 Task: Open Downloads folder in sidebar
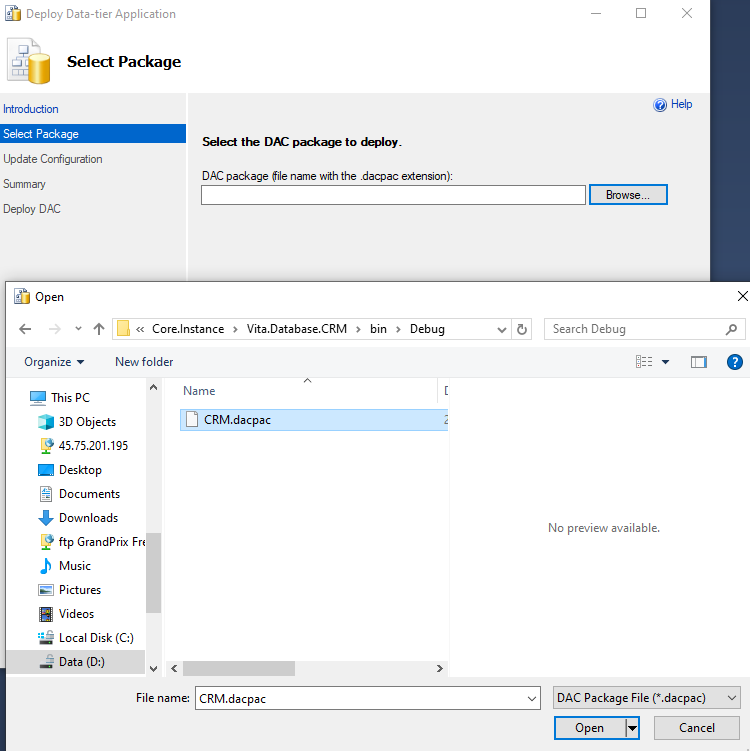point(88,518)
